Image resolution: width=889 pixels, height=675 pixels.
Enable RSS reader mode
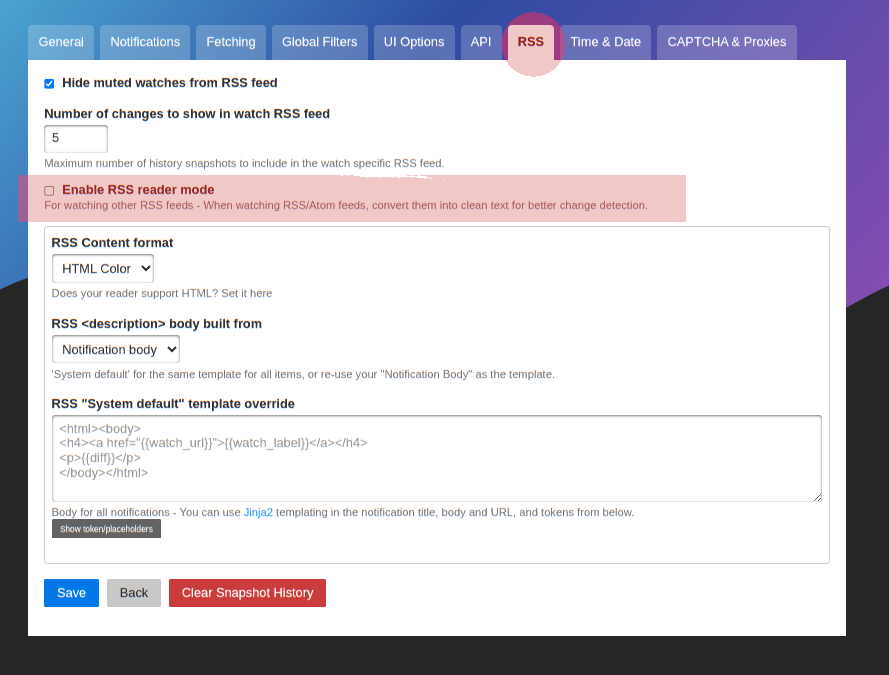[47, 190]
